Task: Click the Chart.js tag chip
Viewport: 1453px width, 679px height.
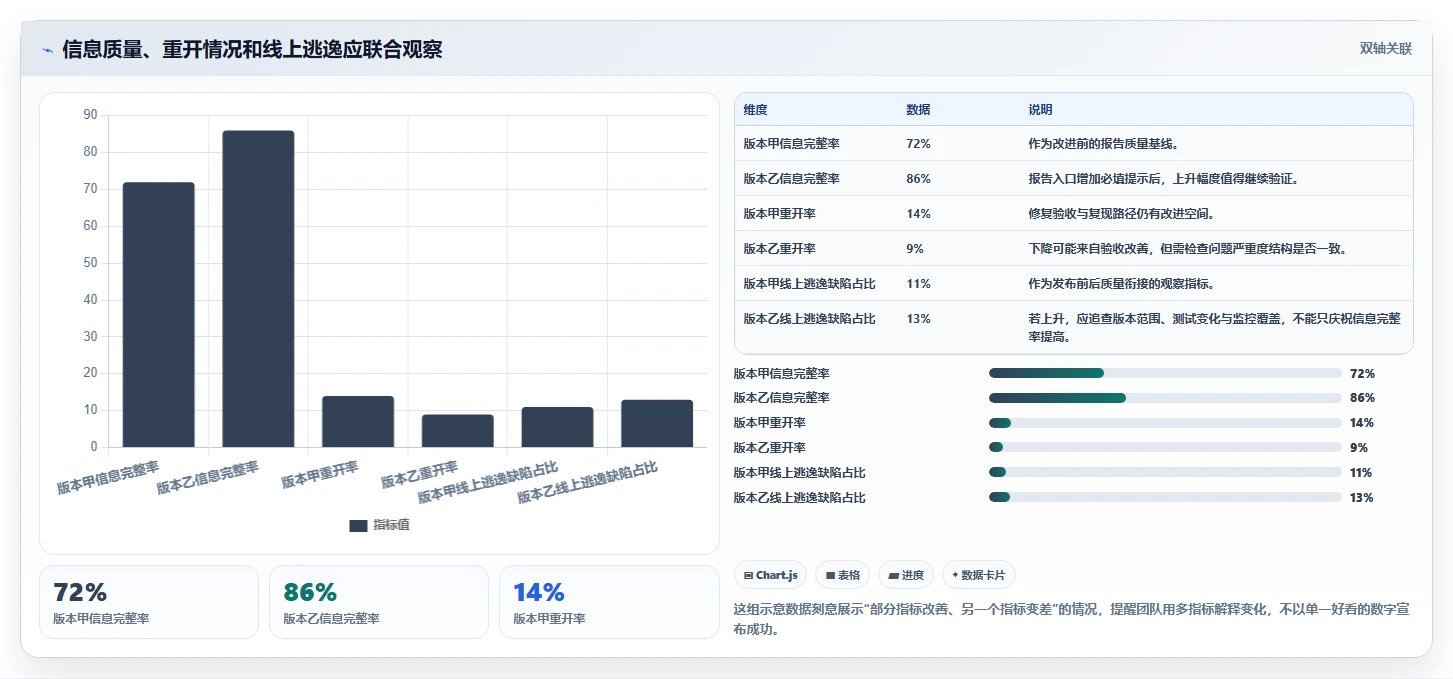Action: (771, 575)
